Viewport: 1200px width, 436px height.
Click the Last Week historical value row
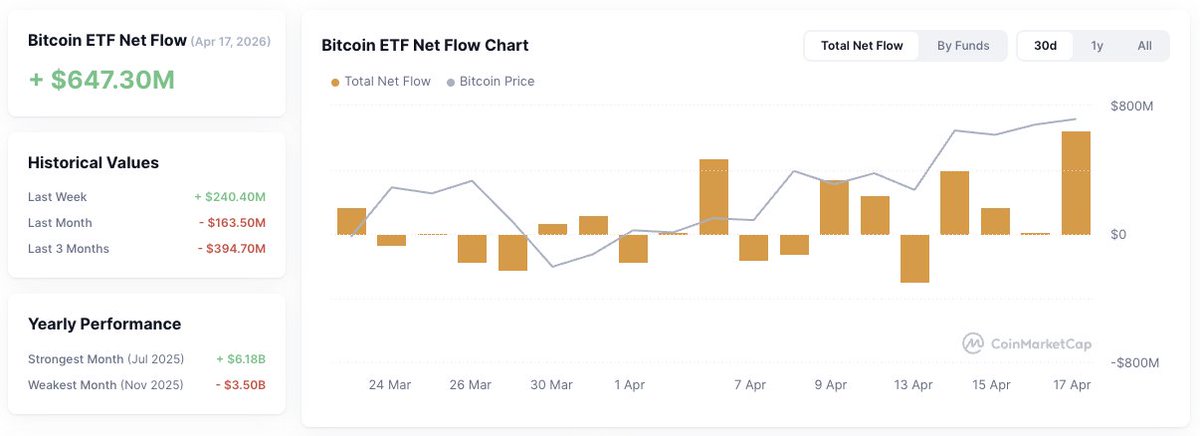tap(146, 197)
